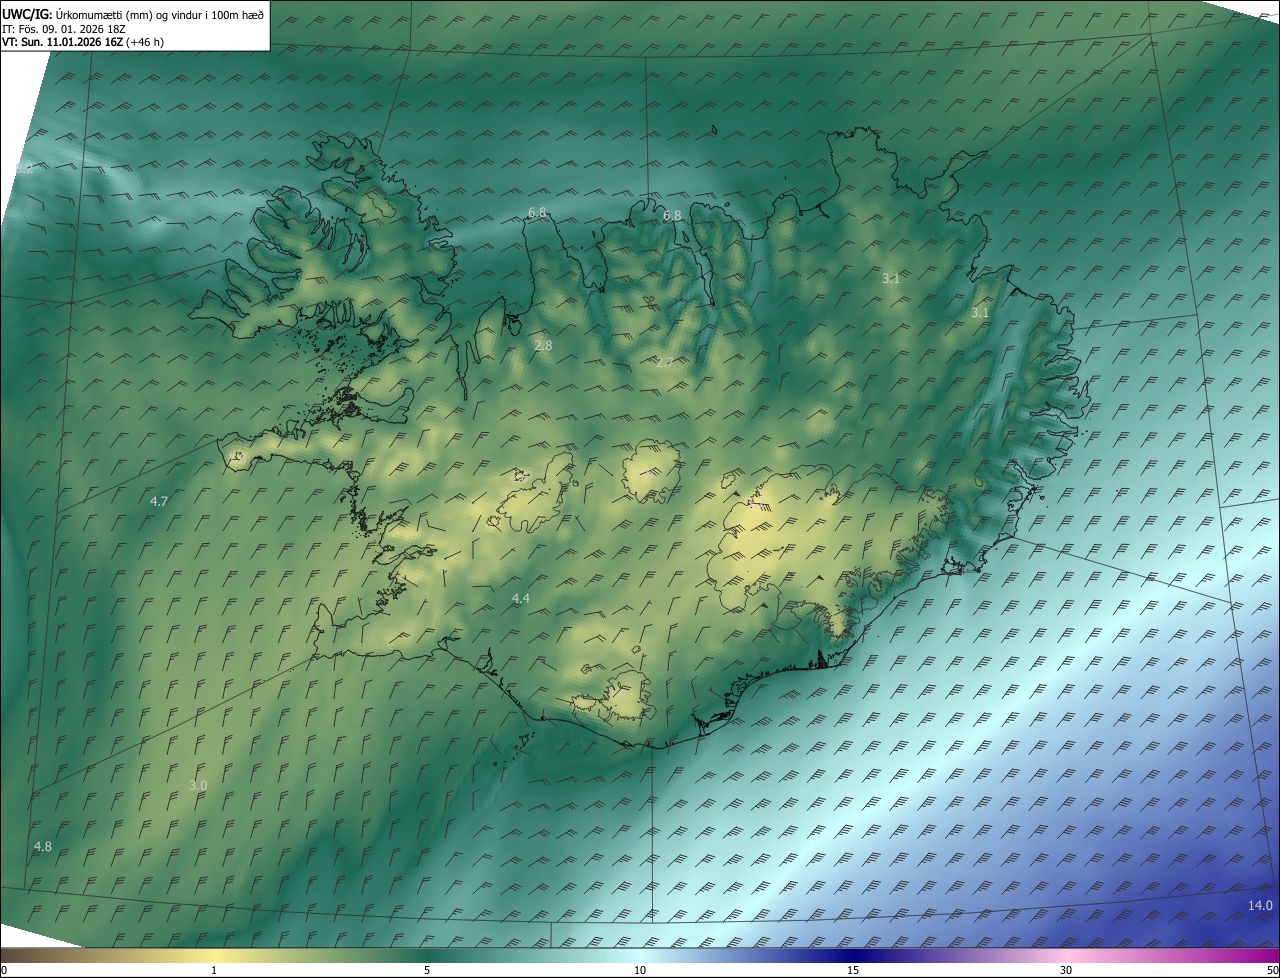1280x978 pixels.
Task: Click the '50' tick label on the color scale
Action: click(x=1272, y=971)
